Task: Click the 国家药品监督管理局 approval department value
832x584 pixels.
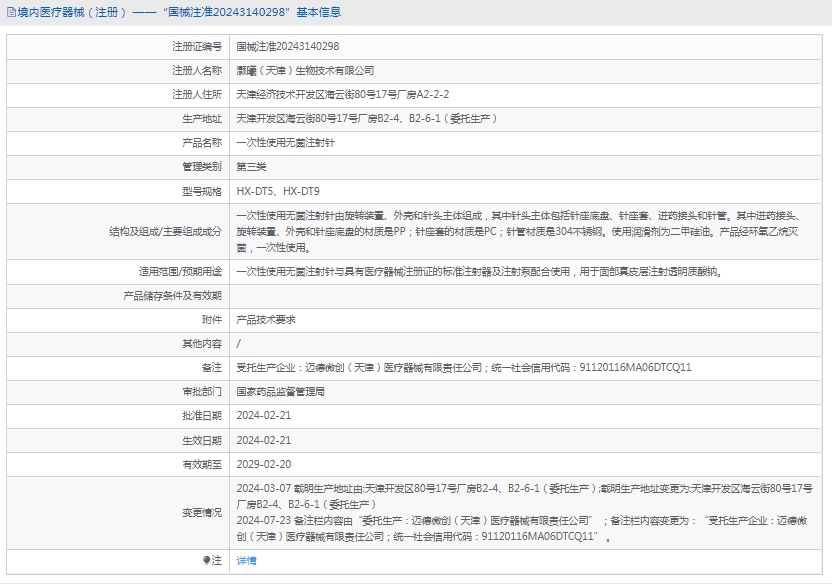Action: (x=280, y=391)
